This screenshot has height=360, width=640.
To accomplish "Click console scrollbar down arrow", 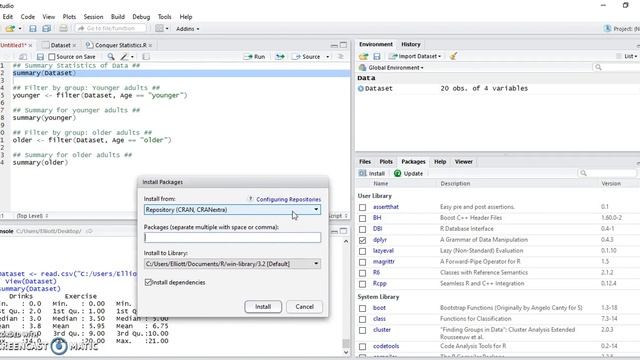I will click(x=346, y=352).
